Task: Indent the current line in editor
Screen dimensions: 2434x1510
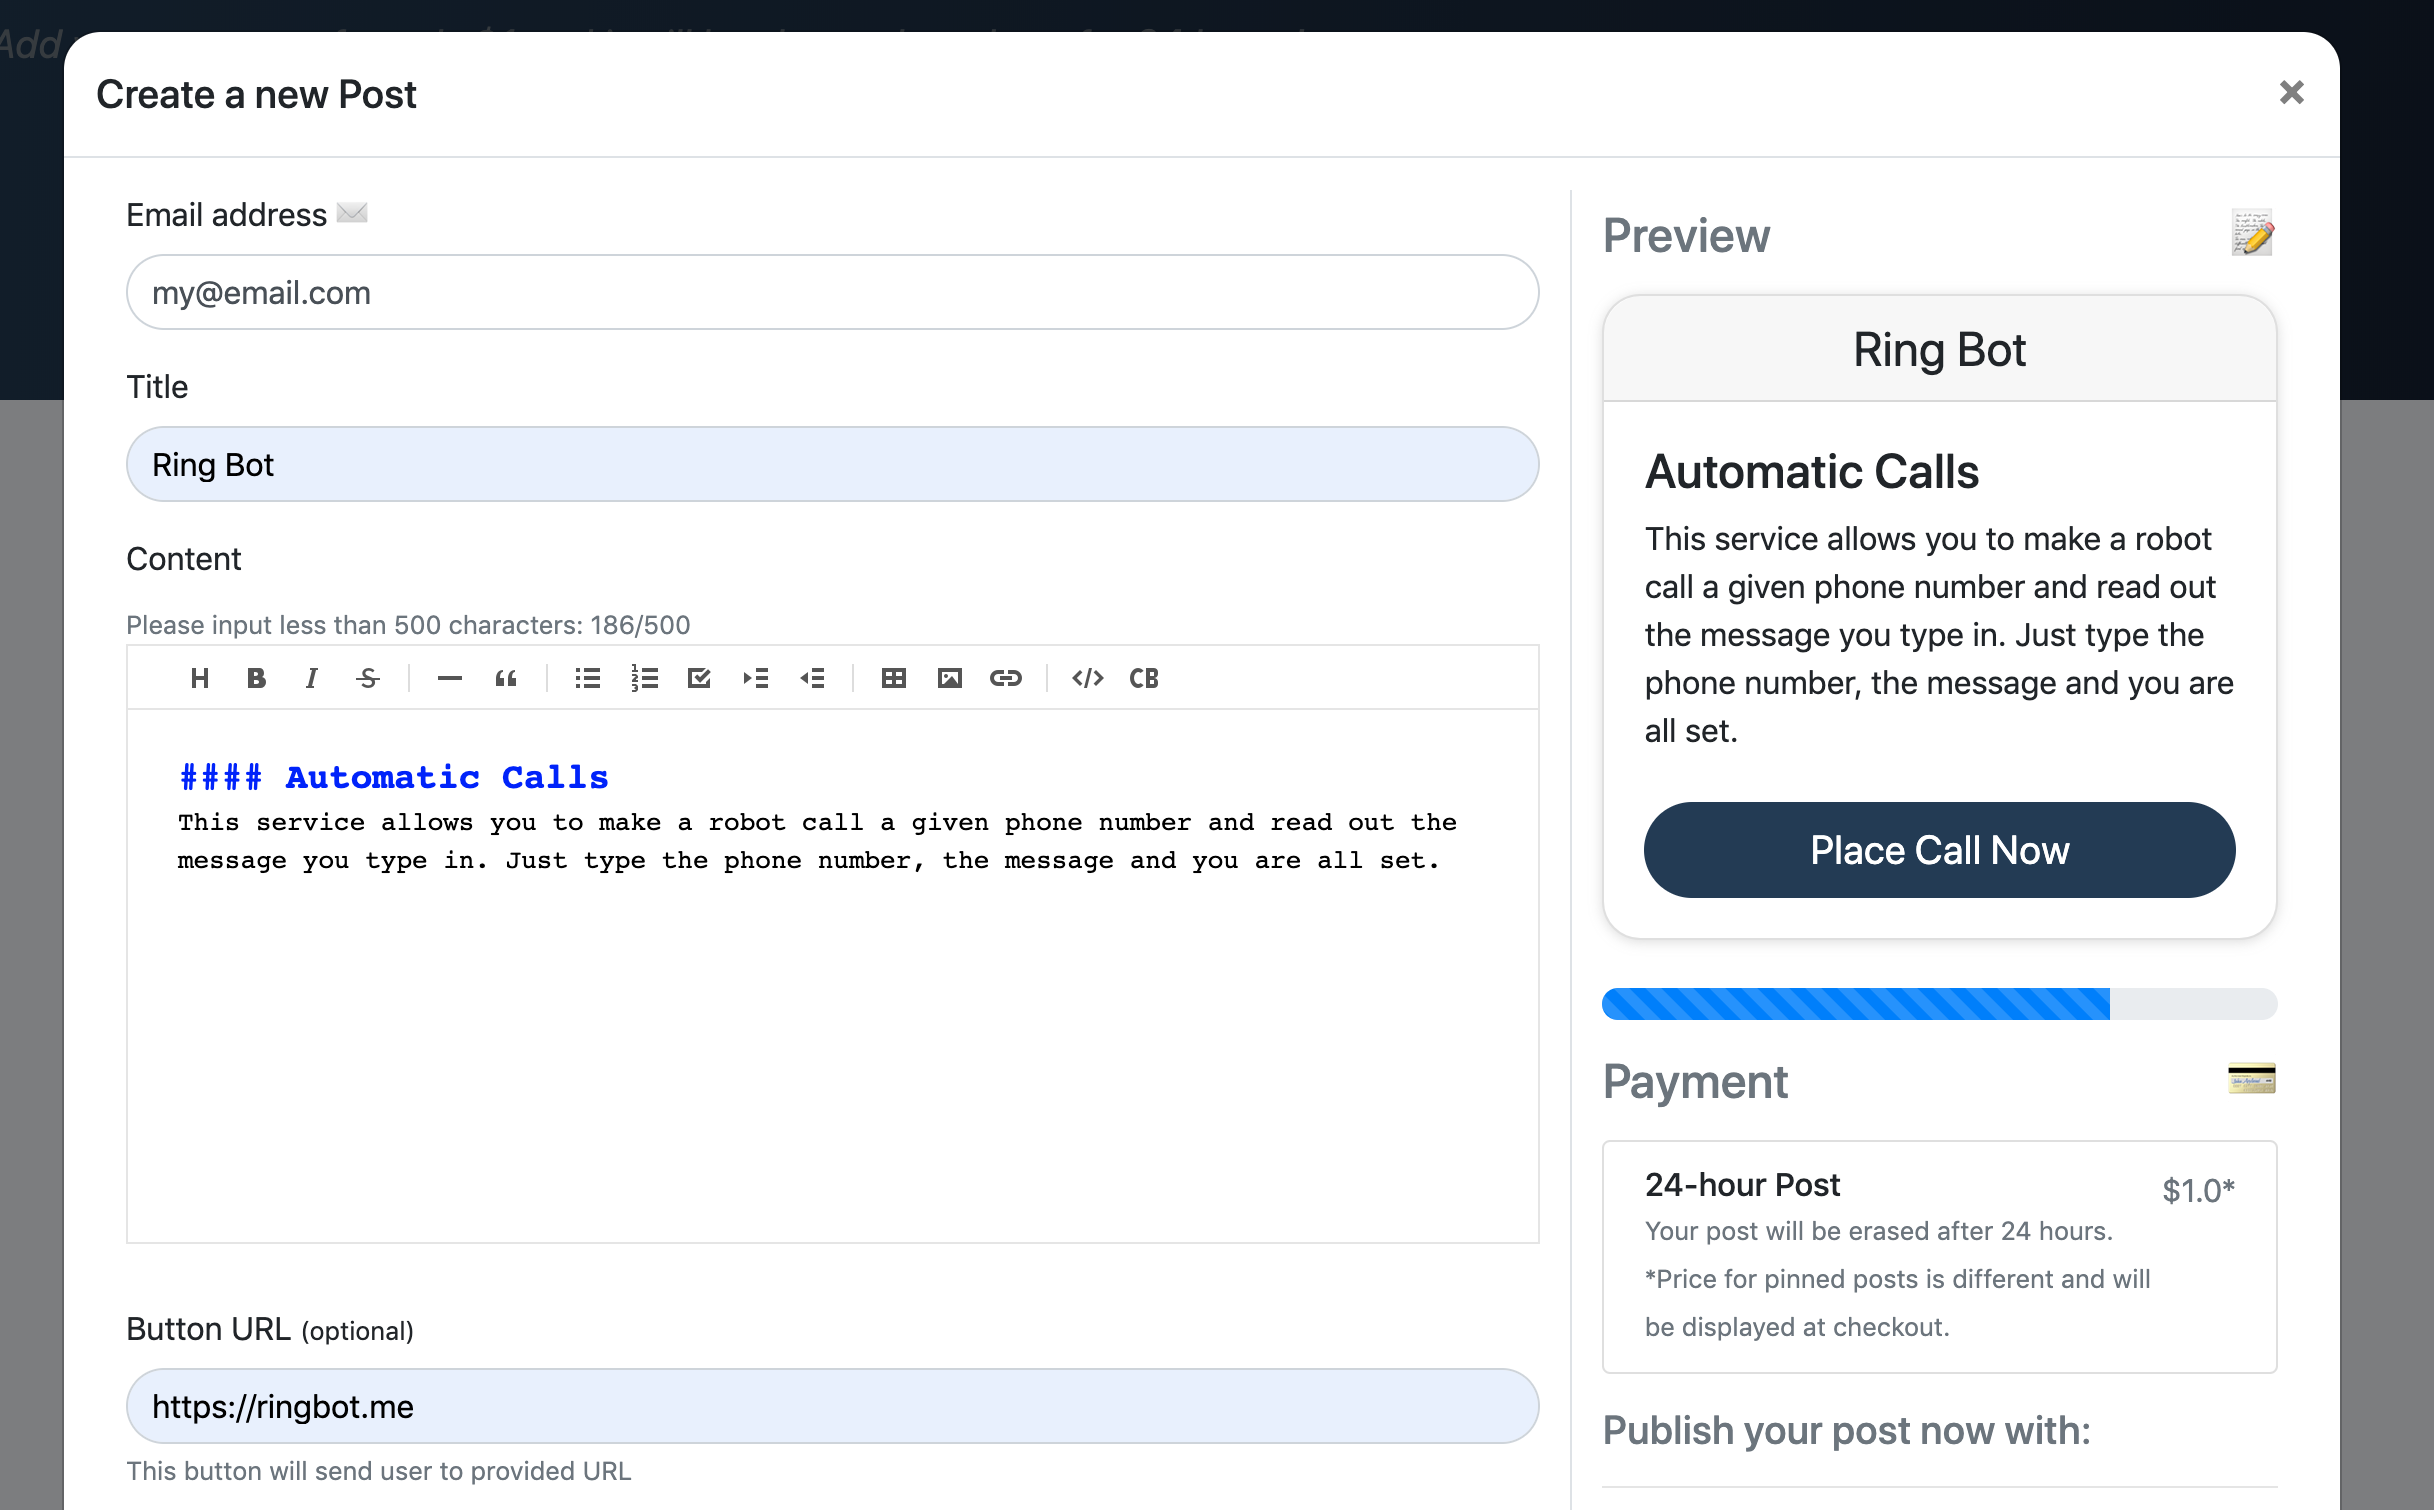Action: pyautogui.click(x=756, y=678)
